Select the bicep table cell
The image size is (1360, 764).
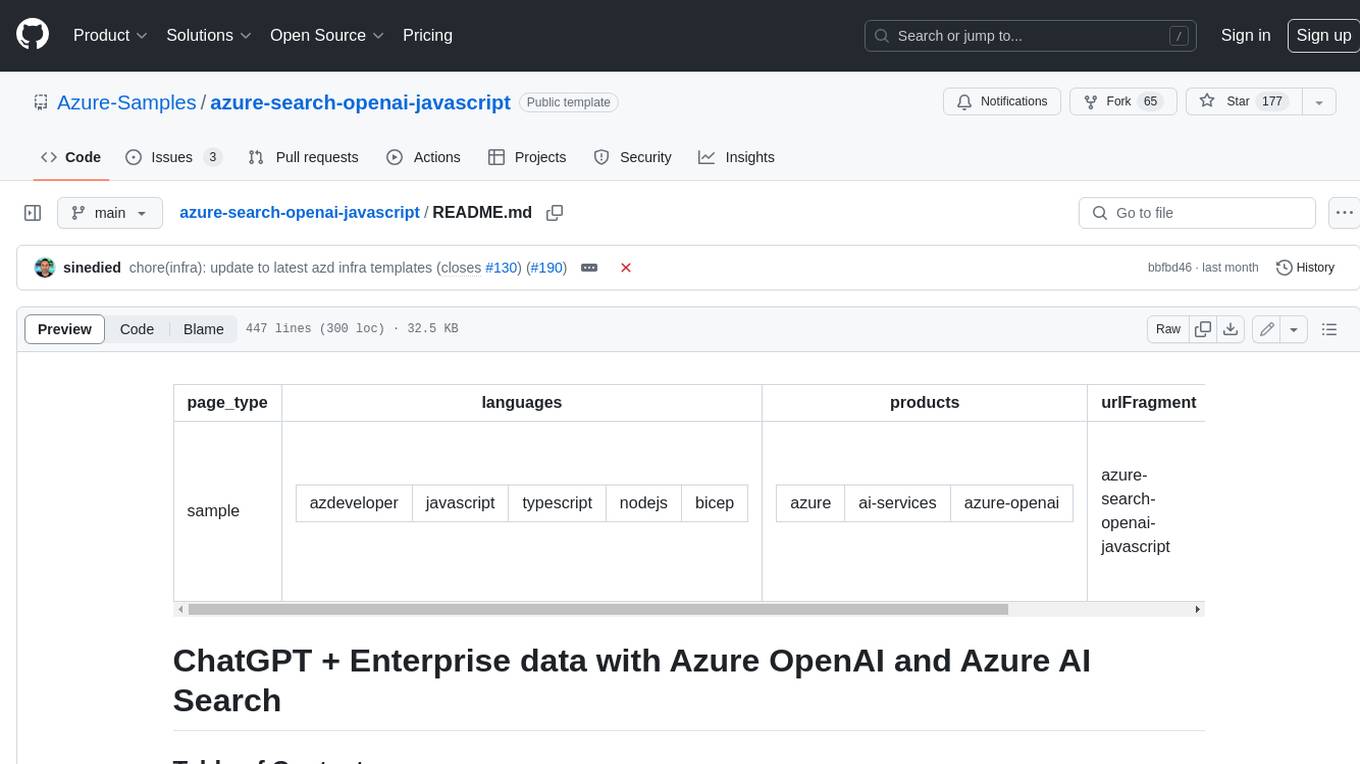pyautogui.click(x=714, y=503)
